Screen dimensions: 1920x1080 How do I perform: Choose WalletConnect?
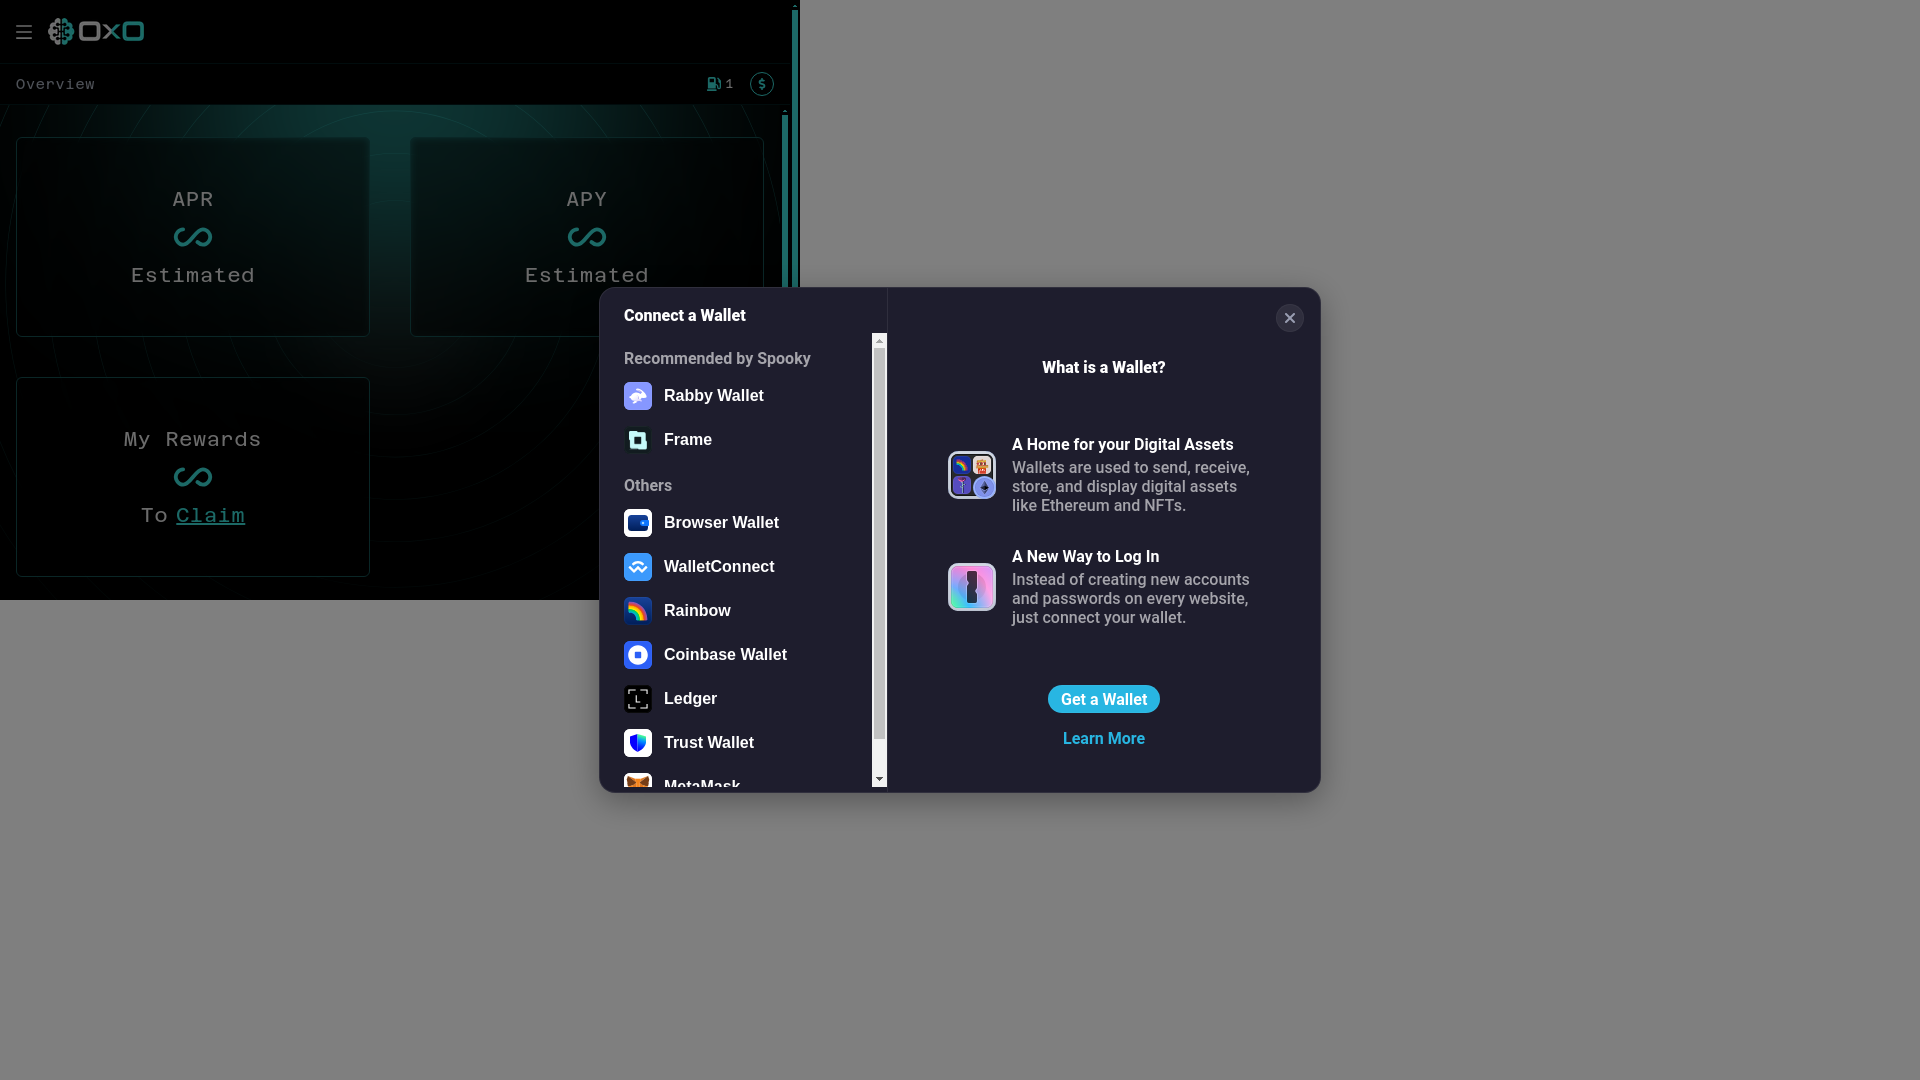coord(743,567)
